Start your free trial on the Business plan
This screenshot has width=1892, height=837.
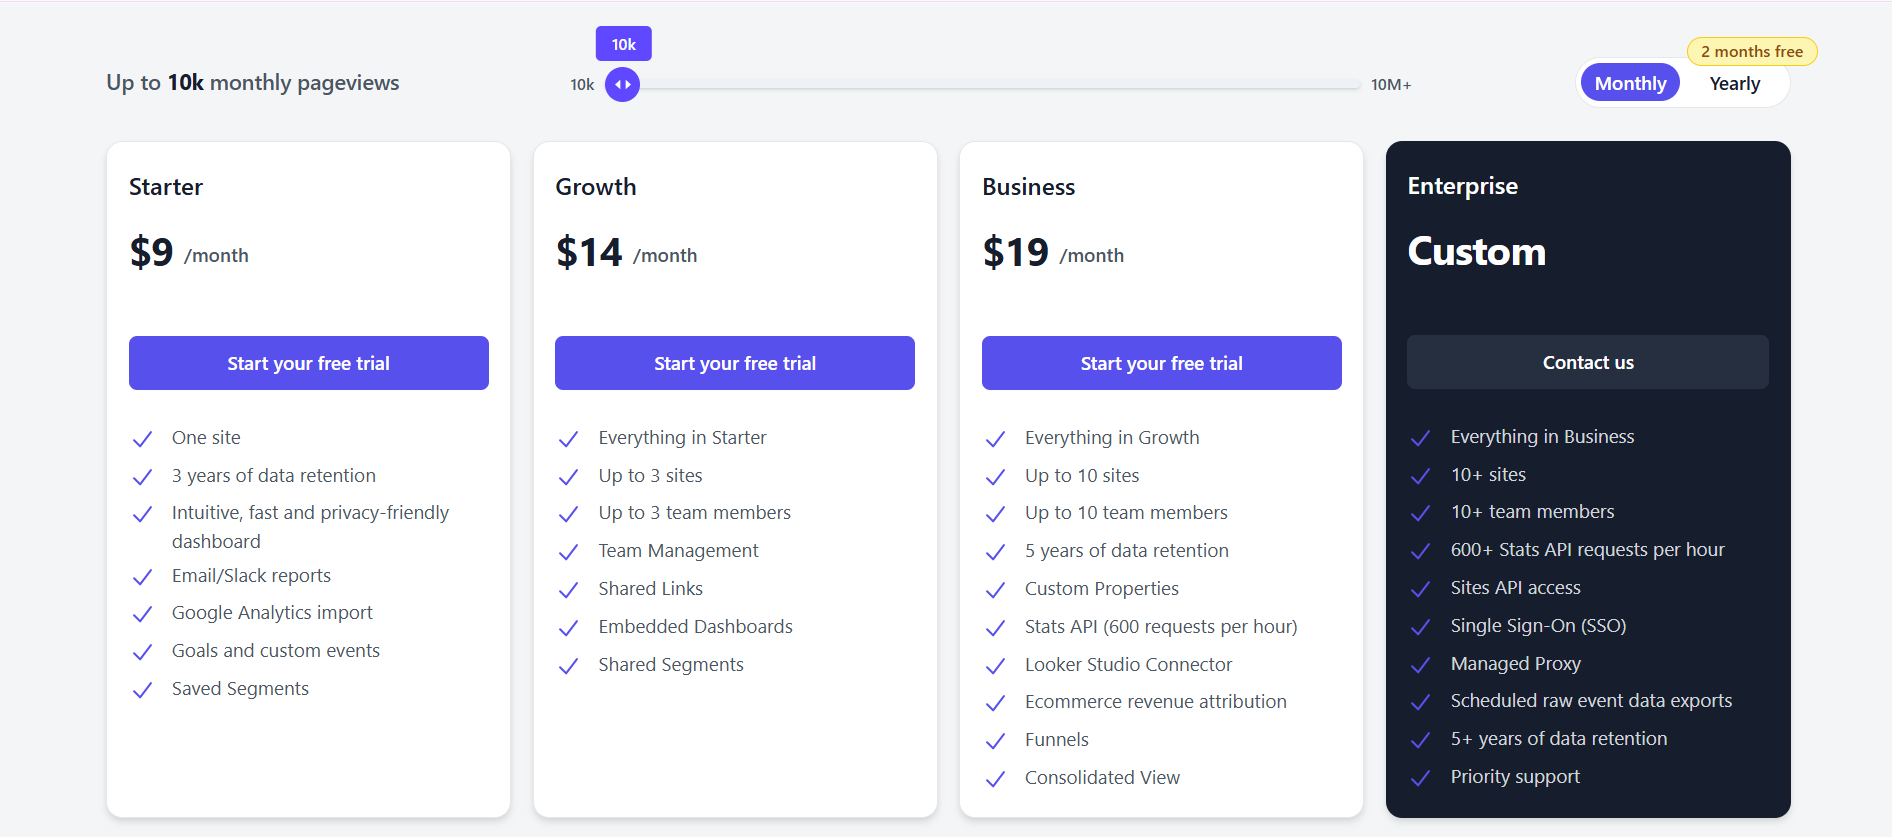(1161, 363)
